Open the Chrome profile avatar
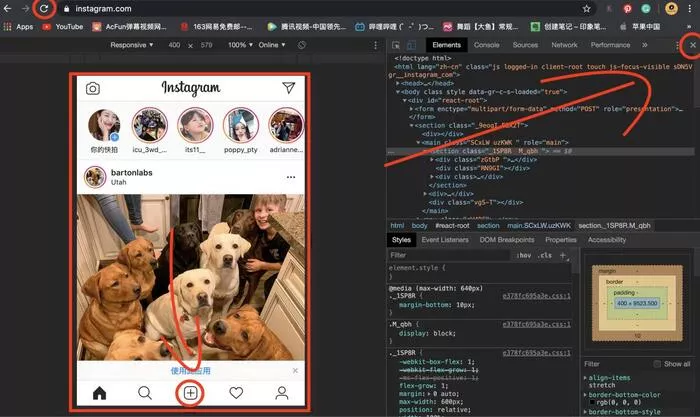 pos(671,8)
